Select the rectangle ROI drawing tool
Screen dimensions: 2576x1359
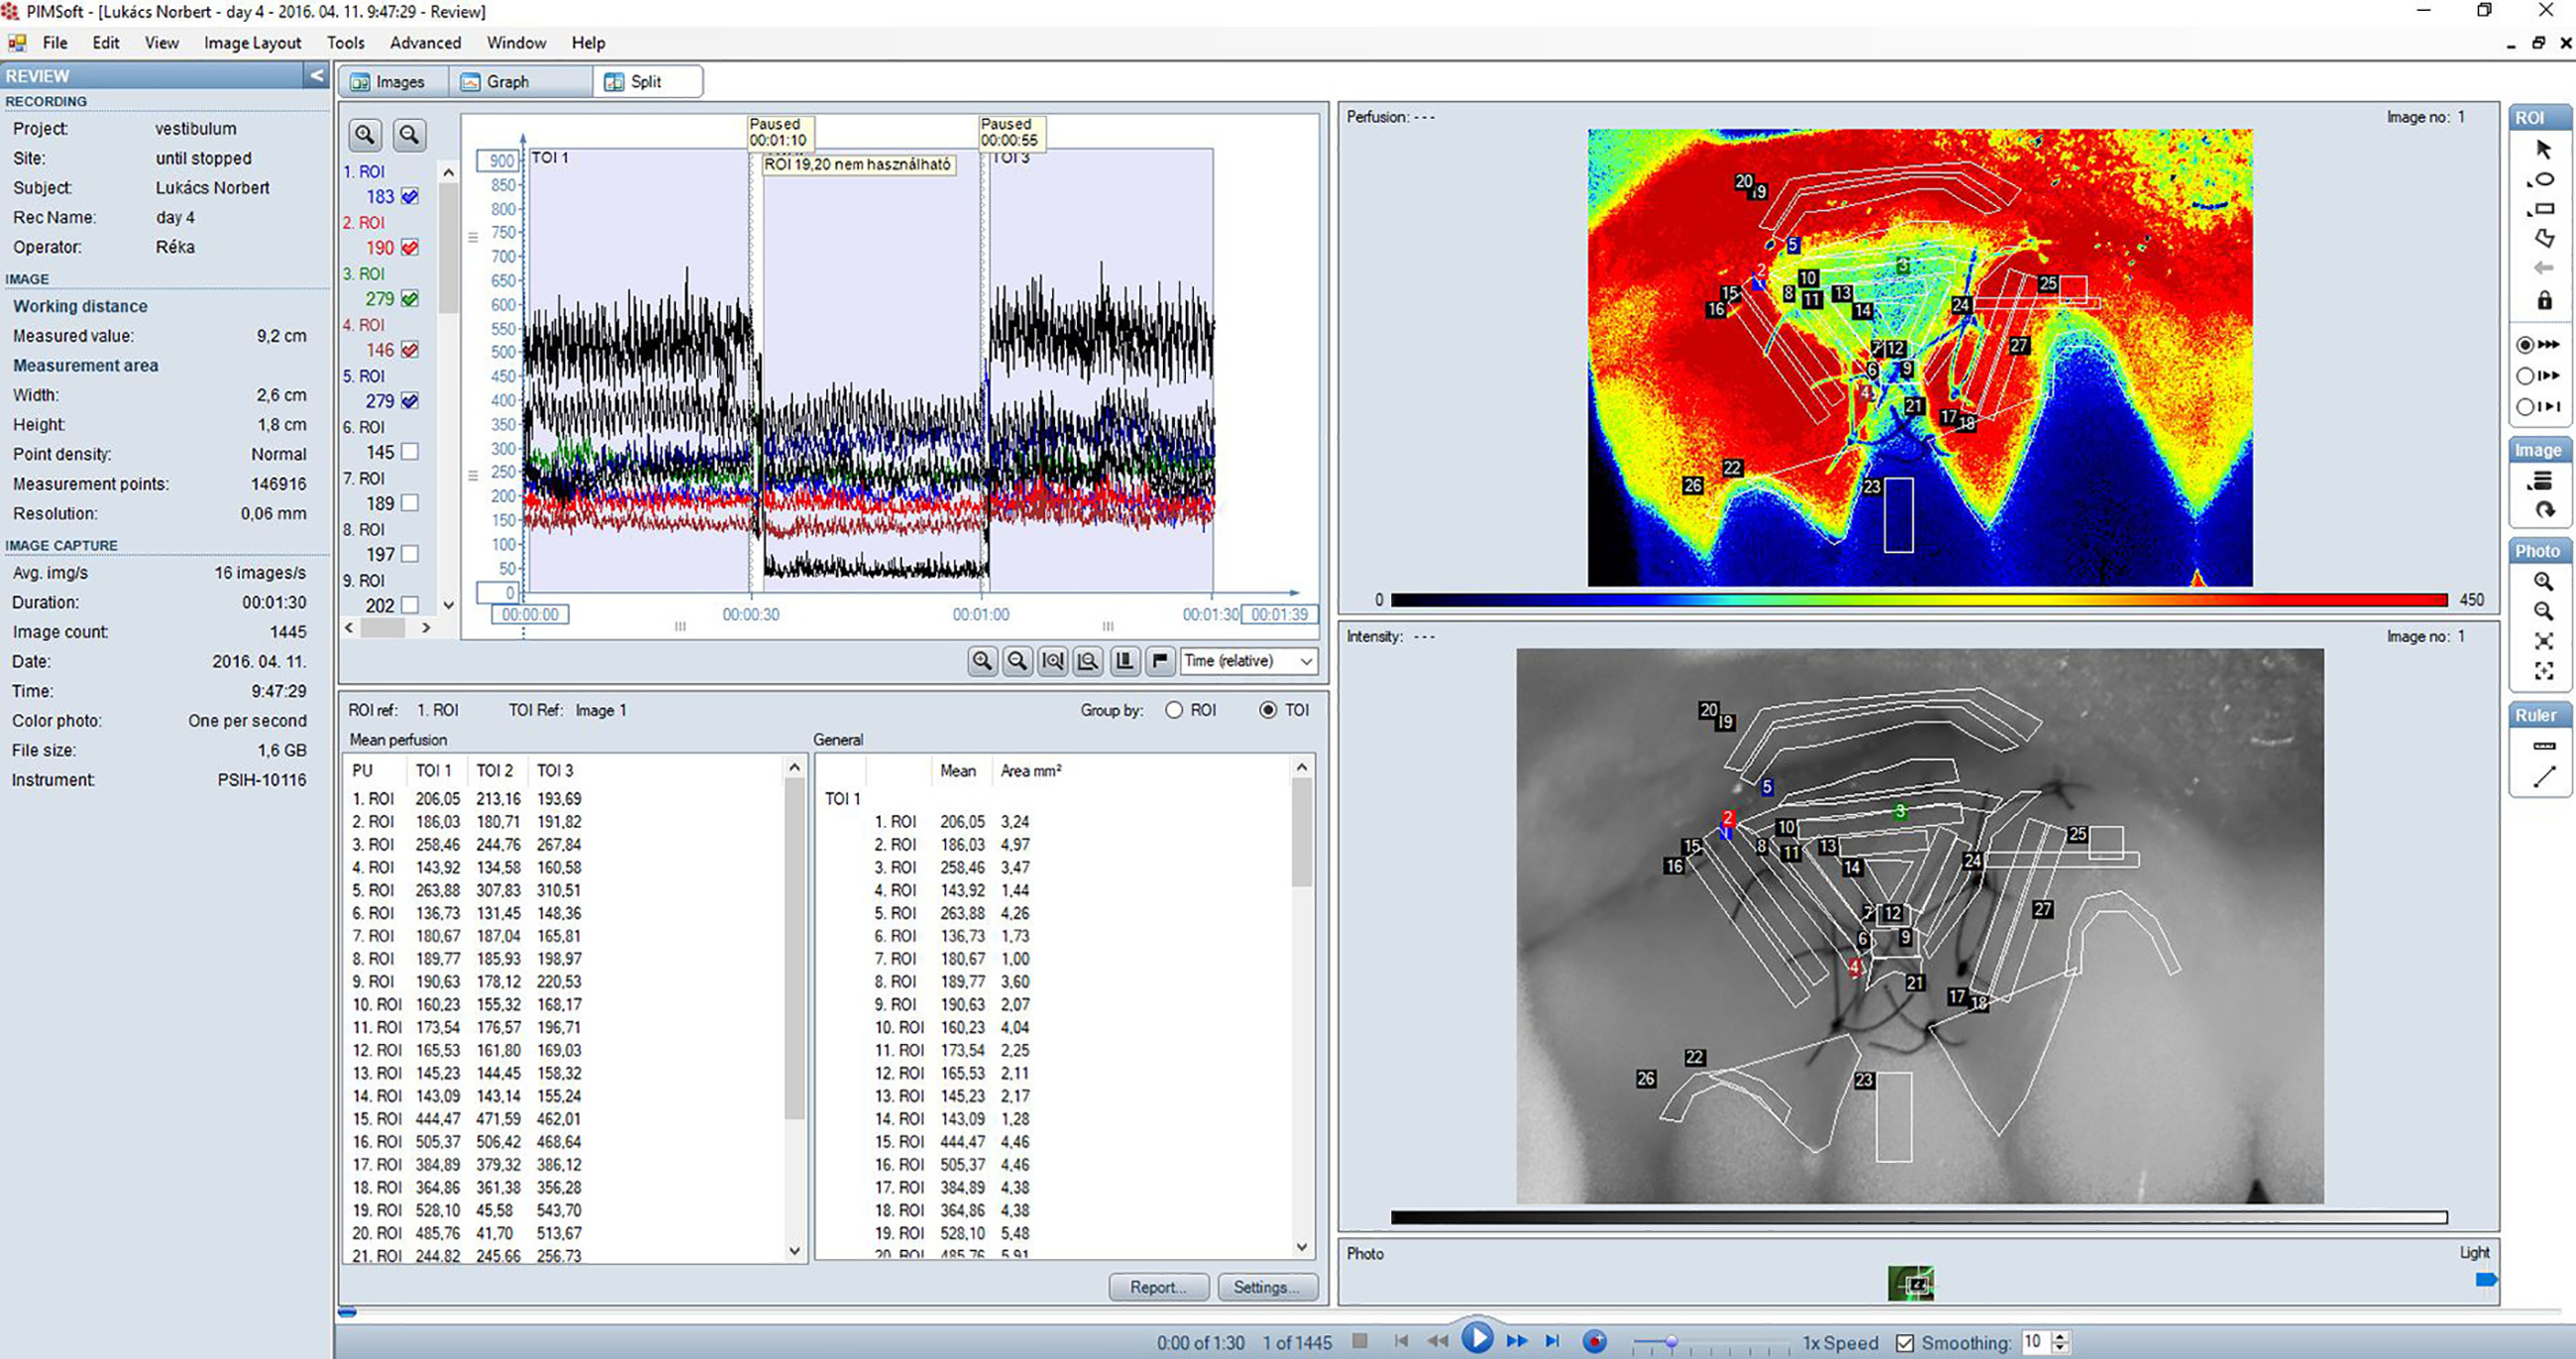coord(2544,209)
